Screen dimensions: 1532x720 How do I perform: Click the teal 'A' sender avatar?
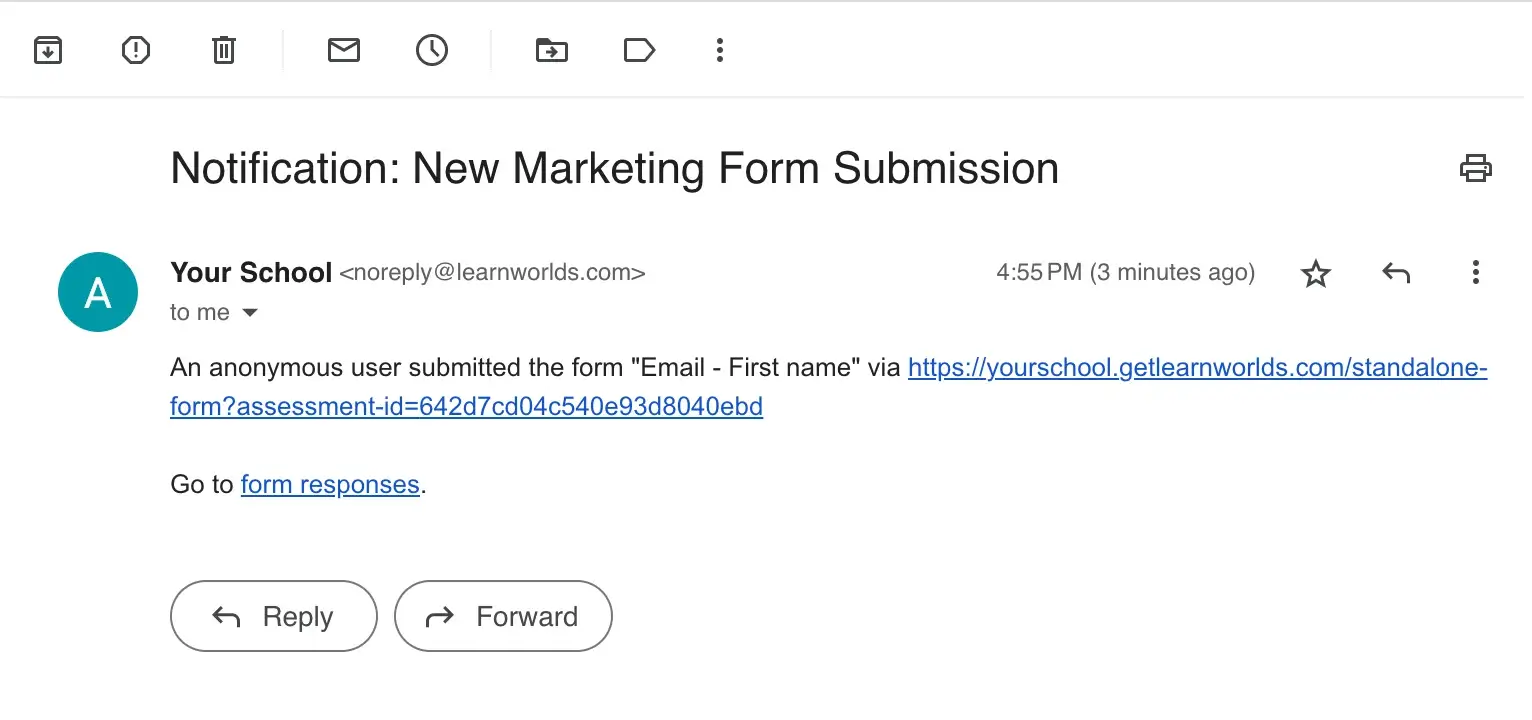98,292
